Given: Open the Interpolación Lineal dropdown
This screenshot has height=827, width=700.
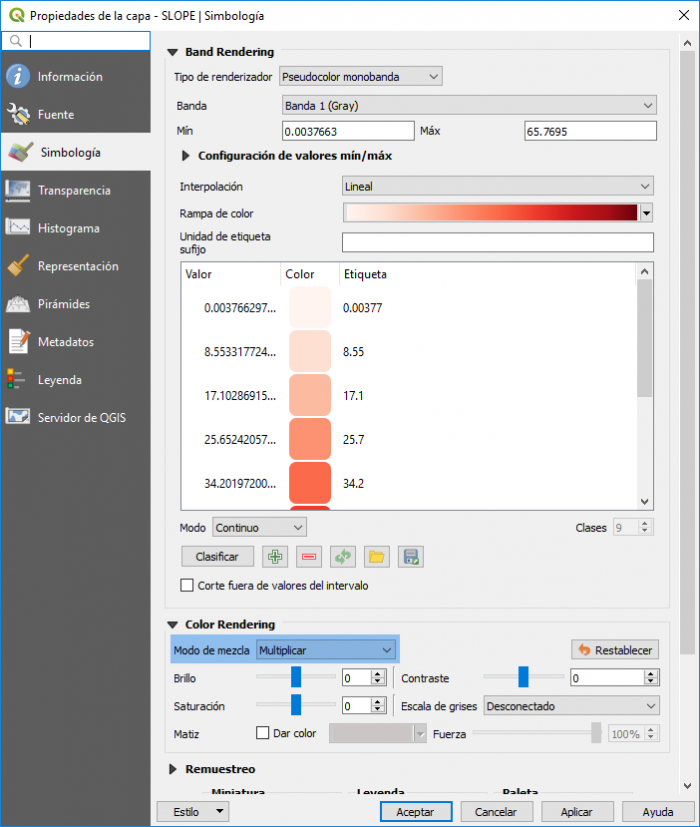Looking at the screenshot, I should (497, 186).
